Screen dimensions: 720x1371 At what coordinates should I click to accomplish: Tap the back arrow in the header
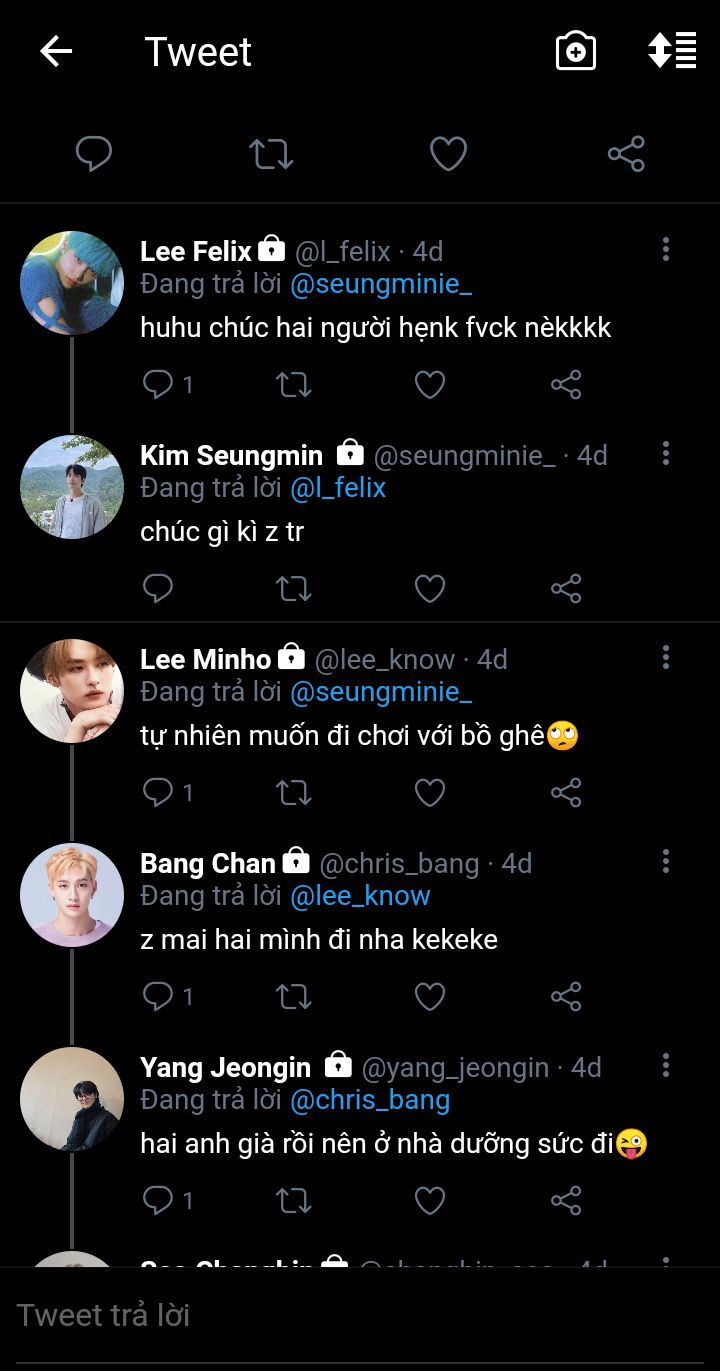pos(56,52)
